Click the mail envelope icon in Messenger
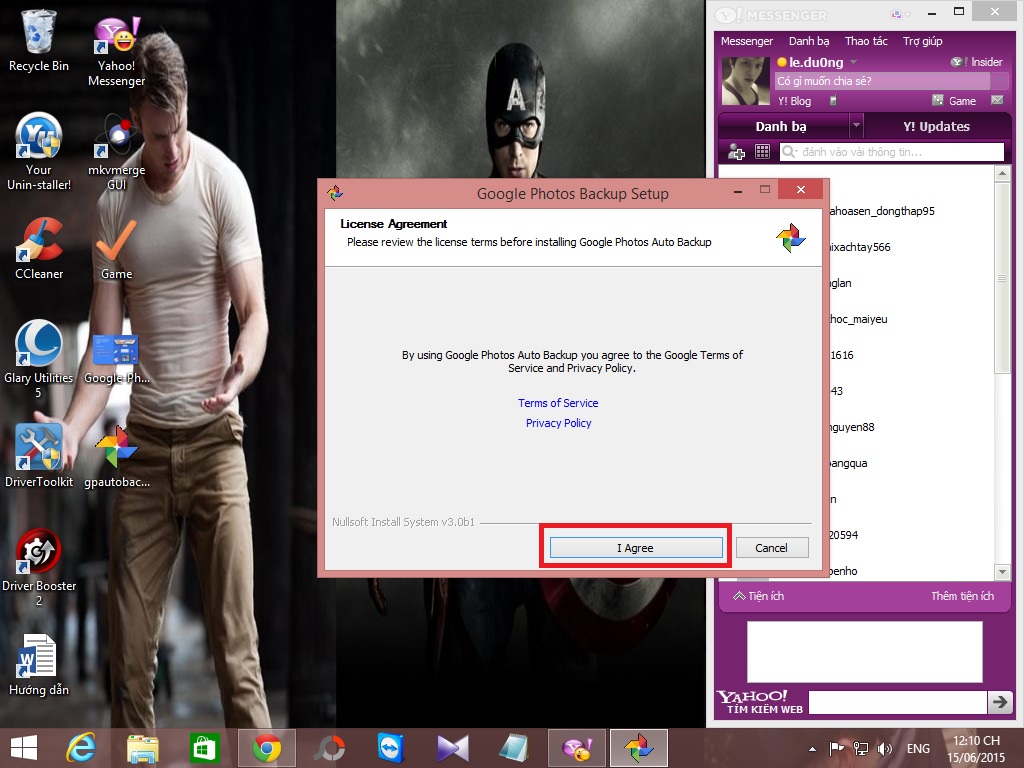This screenshot has width=1024, height=768. 997,101
